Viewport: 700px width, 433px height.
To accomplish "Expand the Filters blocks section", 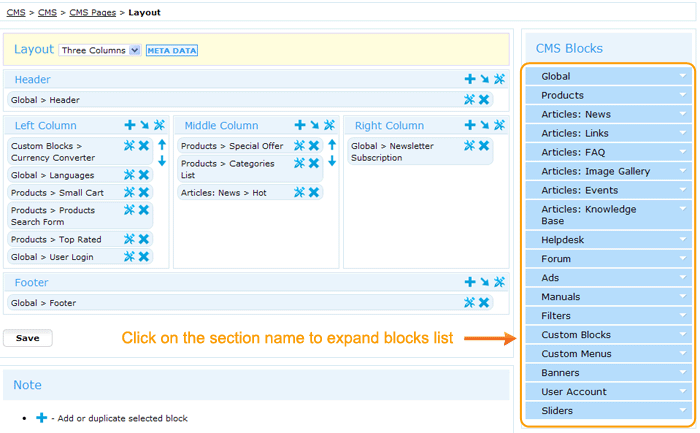I will click(x=608, y=316).
